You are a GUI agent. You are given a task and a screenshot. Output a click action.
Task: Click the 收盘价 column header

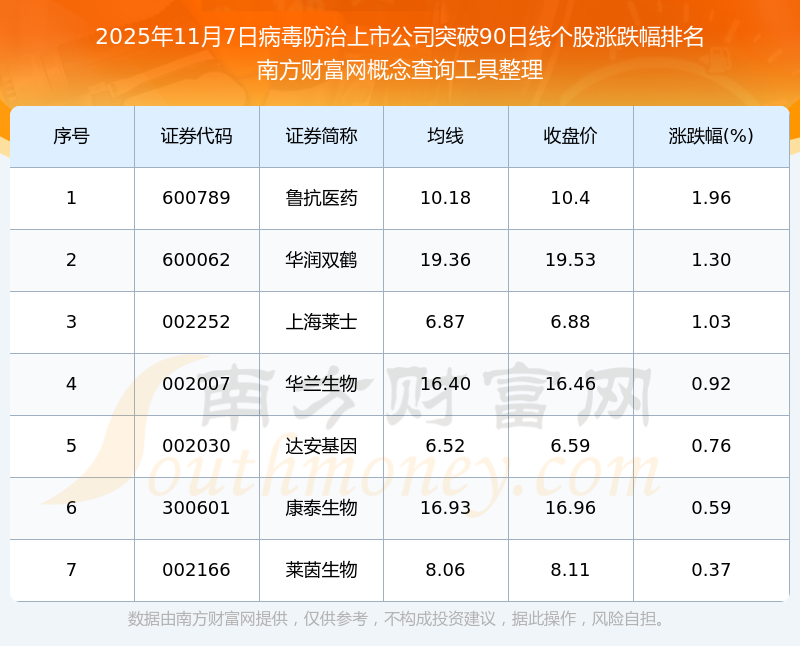click(x=570, y=136)
